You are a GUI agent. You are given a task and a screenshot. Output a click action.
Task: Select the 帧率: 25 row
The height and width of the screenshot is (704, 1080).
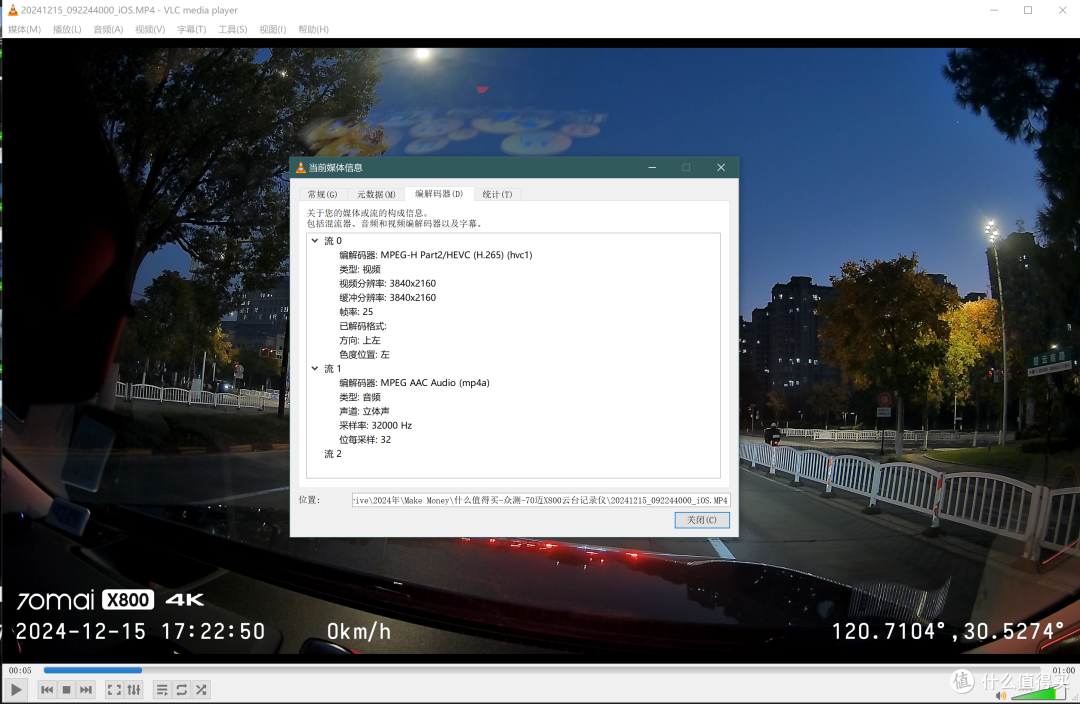pyautogui.click(x=356, y=311)
